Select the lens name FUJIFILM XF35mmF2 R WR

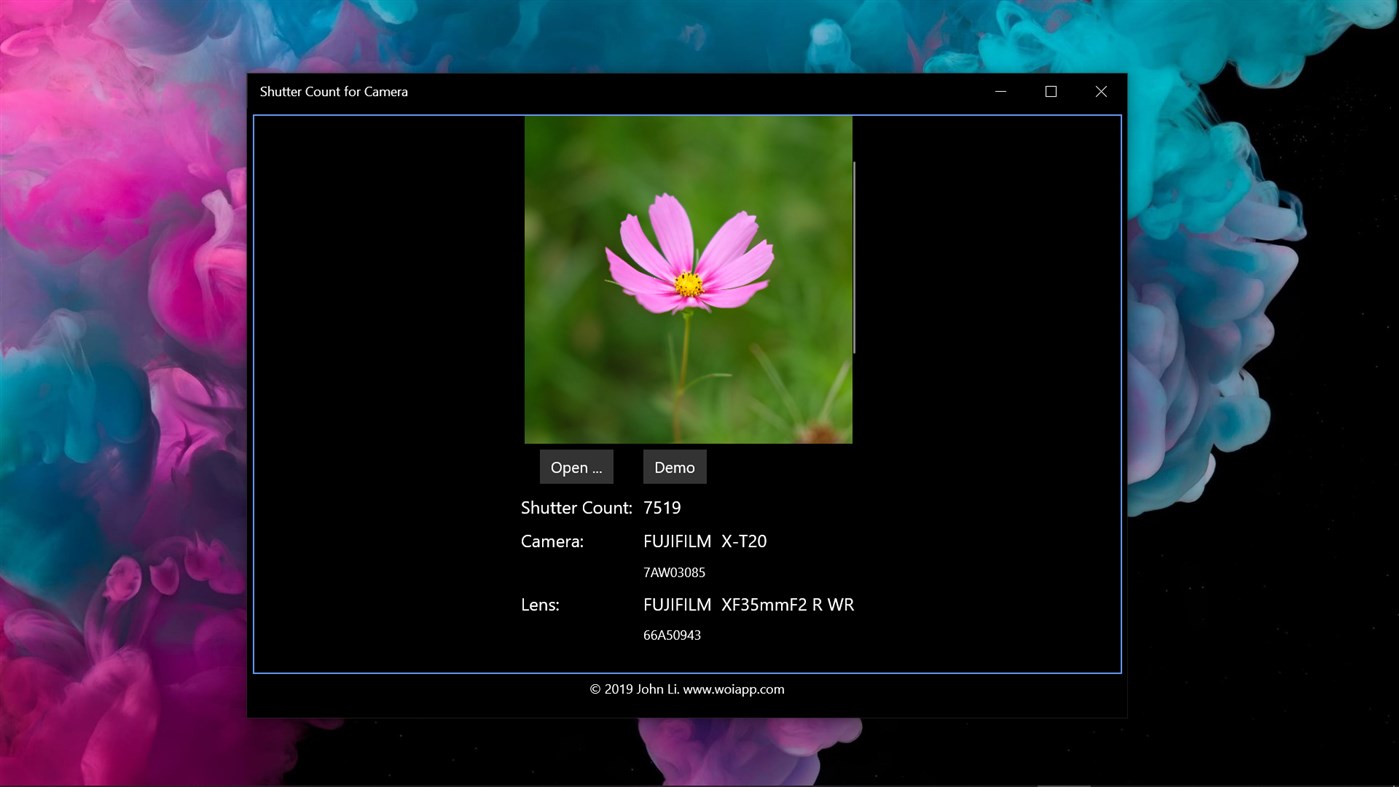pyautogui.click(x=749, y=604)
